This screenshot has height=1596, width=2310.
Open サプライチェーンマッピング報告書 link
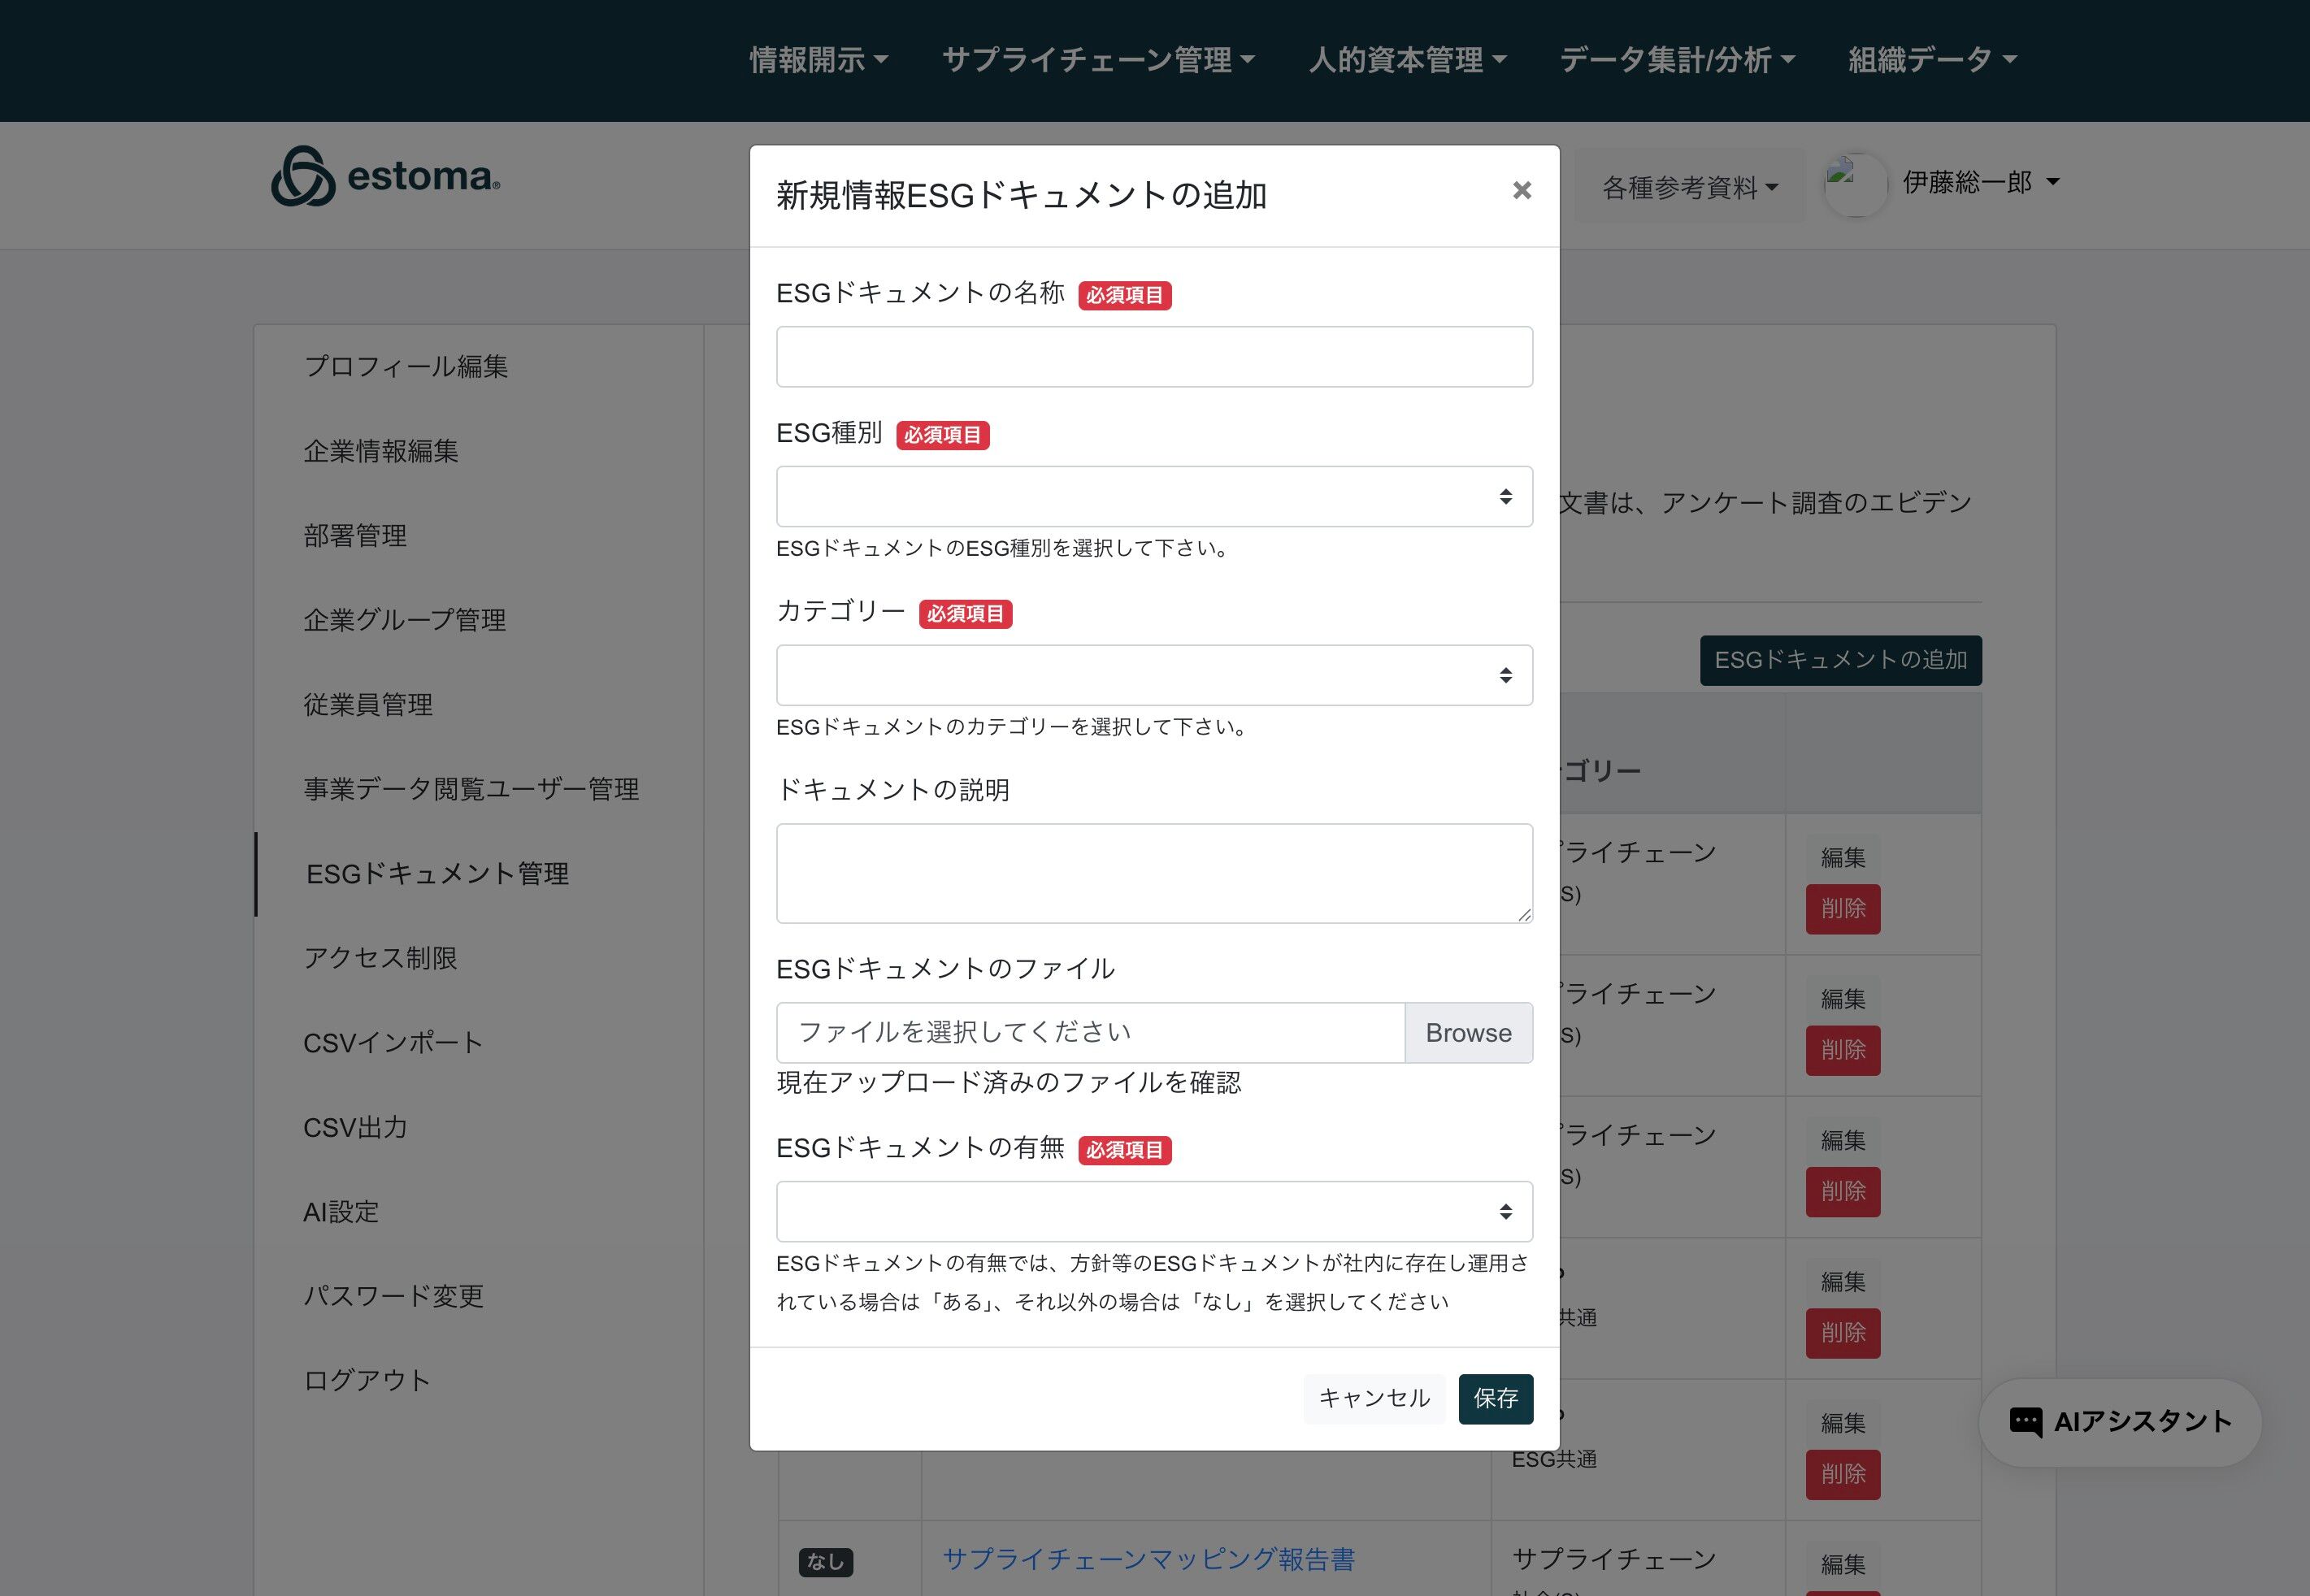click(x=1148, y=1559)
